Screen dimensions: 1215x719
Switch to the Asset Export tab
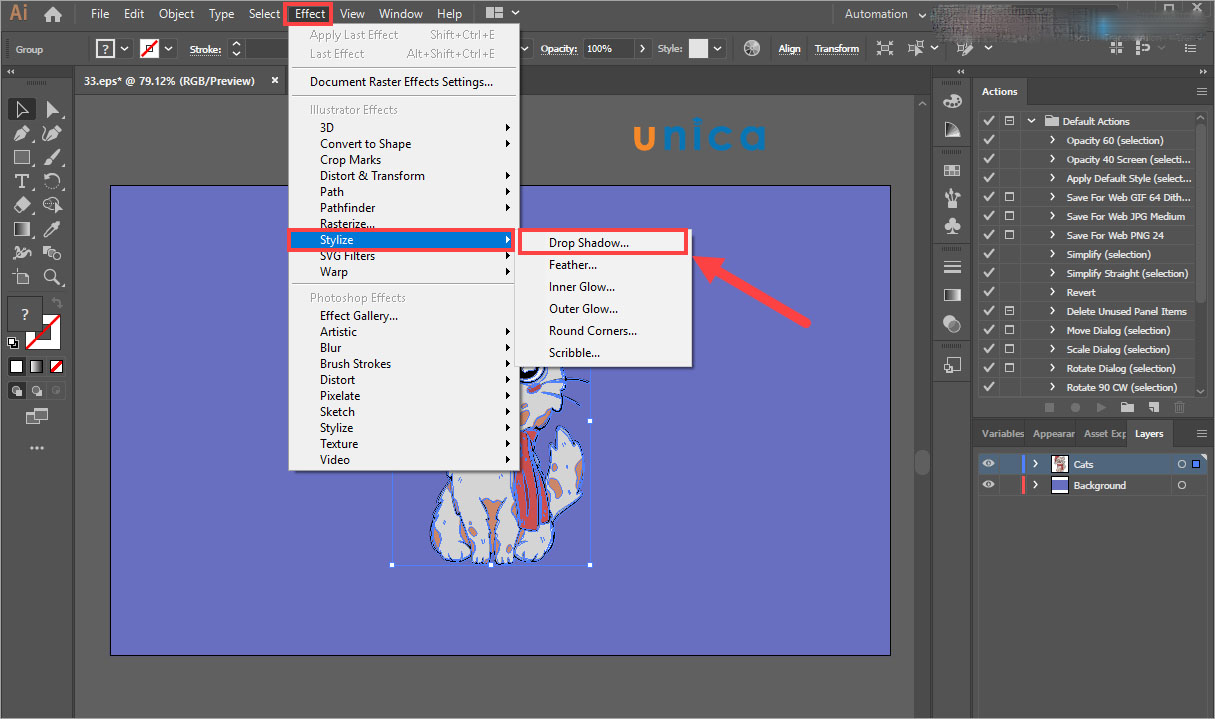coord(1103,434)
